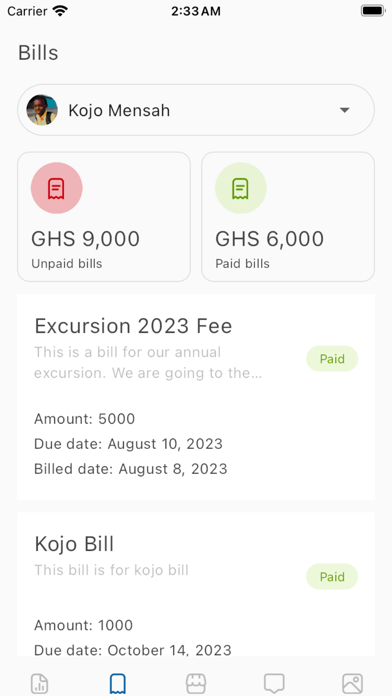Open the store tab icon
Screen dimensions: 392x696
[196, 684]
